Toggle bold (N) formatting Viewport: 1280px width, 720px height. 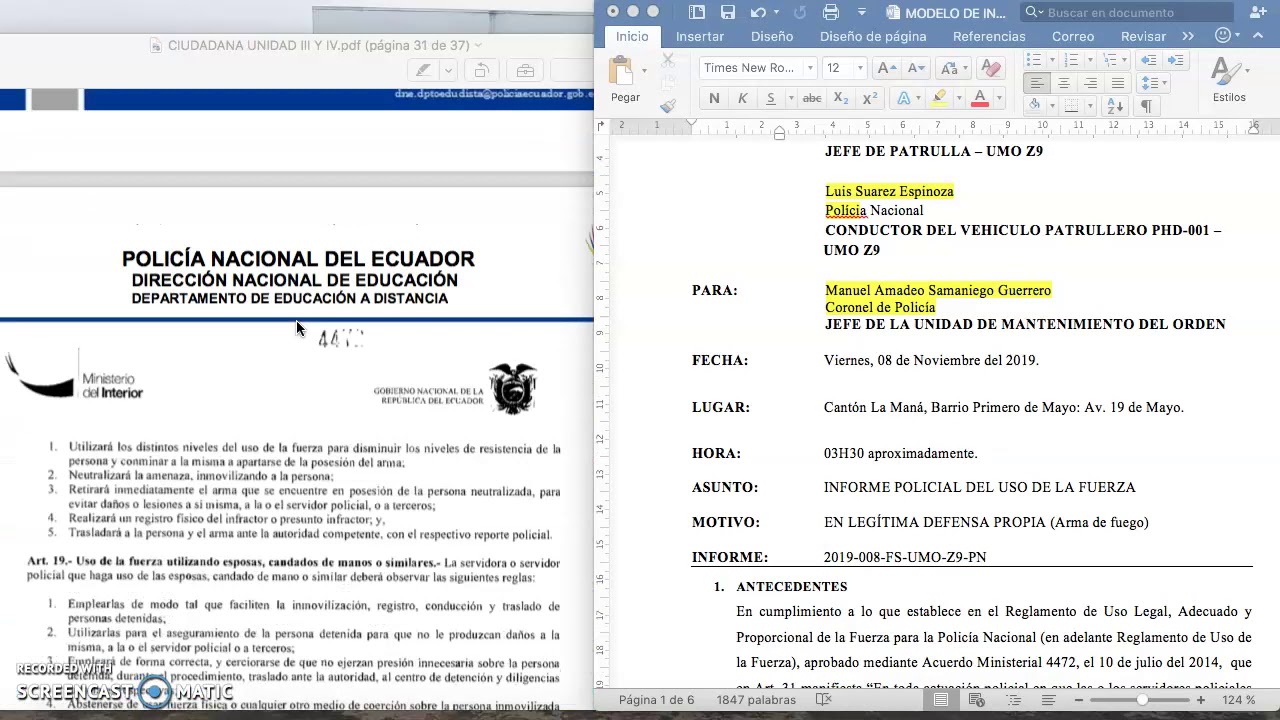[x=714, y=98]
